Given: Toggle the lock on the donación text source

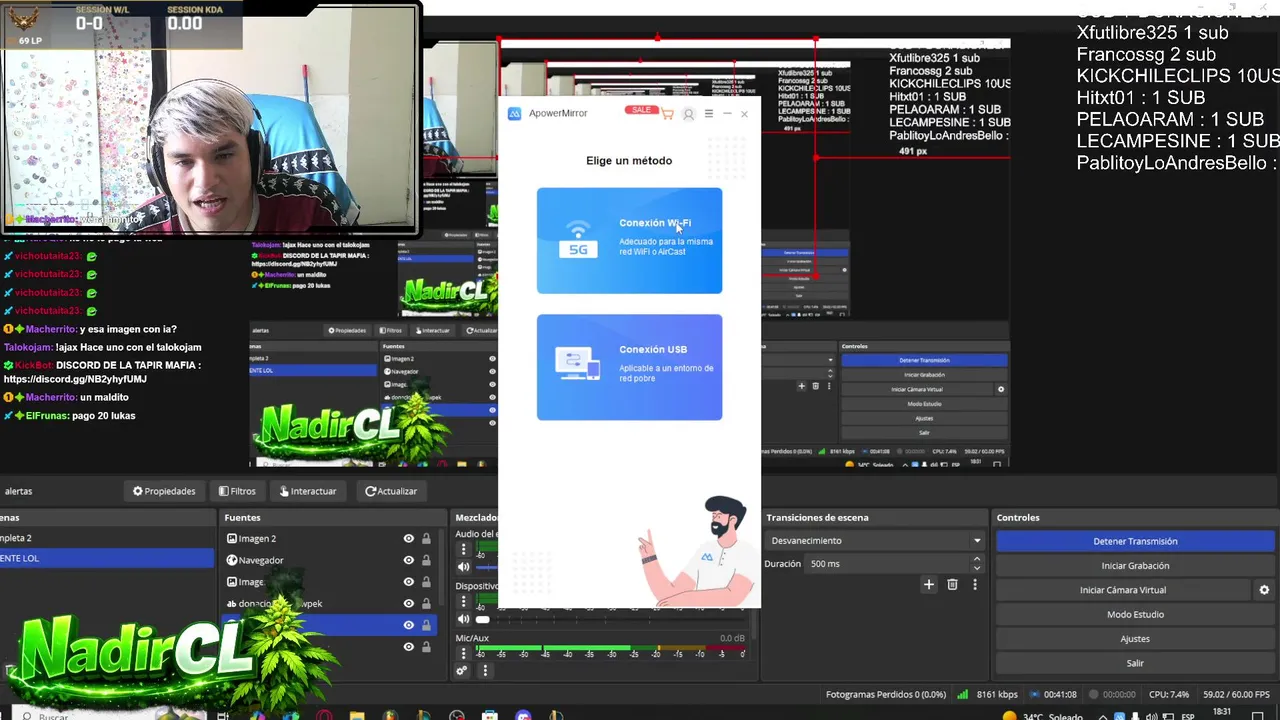Looking at the screenshot, I should (x=426, y=603).
